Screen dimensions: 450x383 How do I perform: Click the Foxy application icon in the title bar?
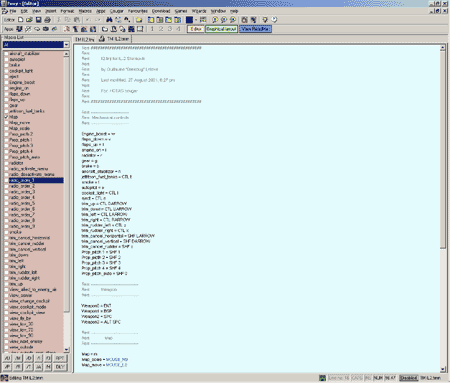pos(4,3)
